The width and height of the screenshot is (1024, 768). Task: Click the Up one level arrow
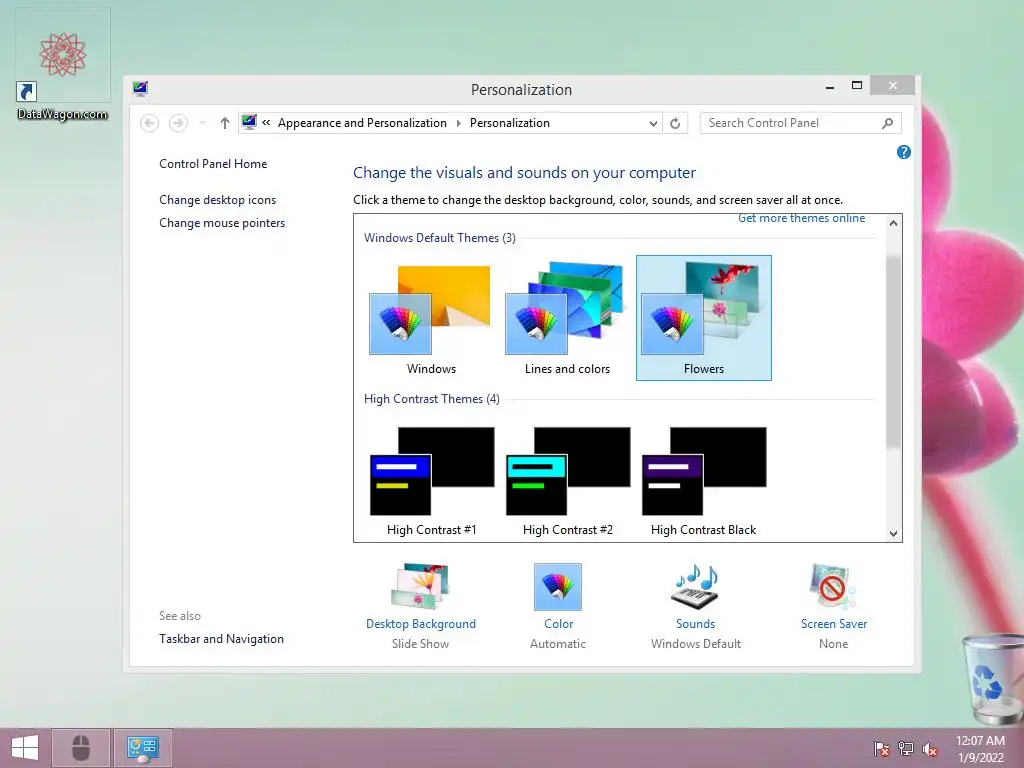point(225,123)
